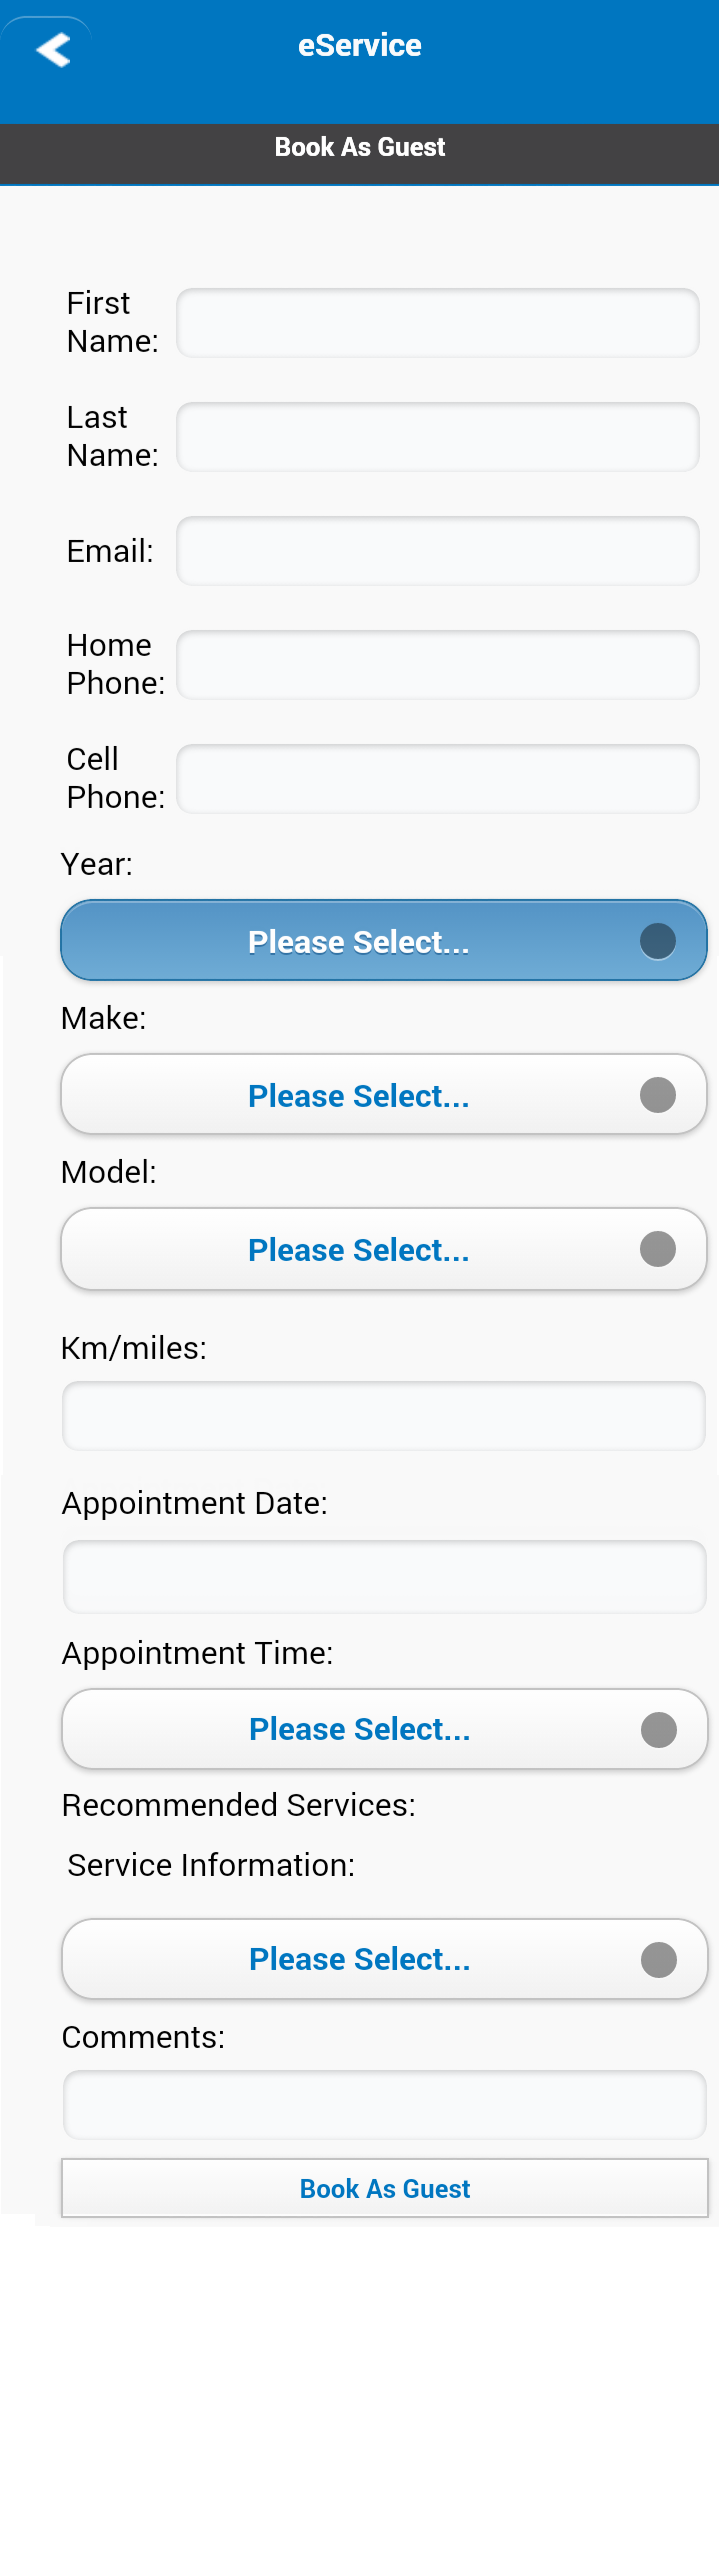Image resolution: width=719 pixels, height=2560 pixels.
Task: Open the Model selection dropdown
Action: click(x=360, y=1249)
